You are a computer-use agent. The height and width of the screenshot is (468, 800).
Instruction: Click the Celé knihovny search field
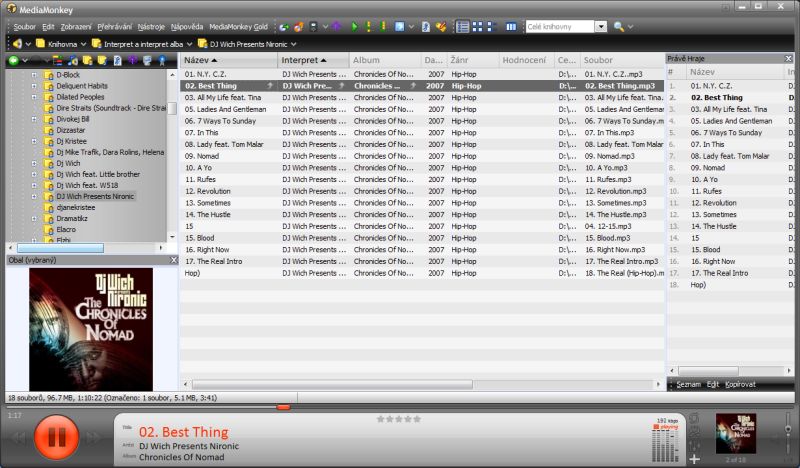tap(560, 27)
